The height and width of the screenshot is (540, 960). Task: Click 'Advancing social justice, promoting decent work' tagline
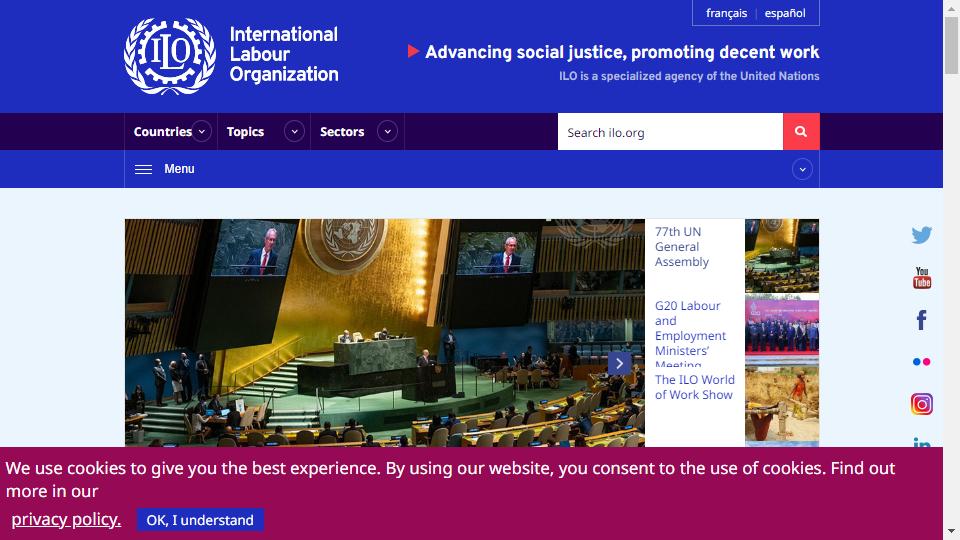click(622, 53)
